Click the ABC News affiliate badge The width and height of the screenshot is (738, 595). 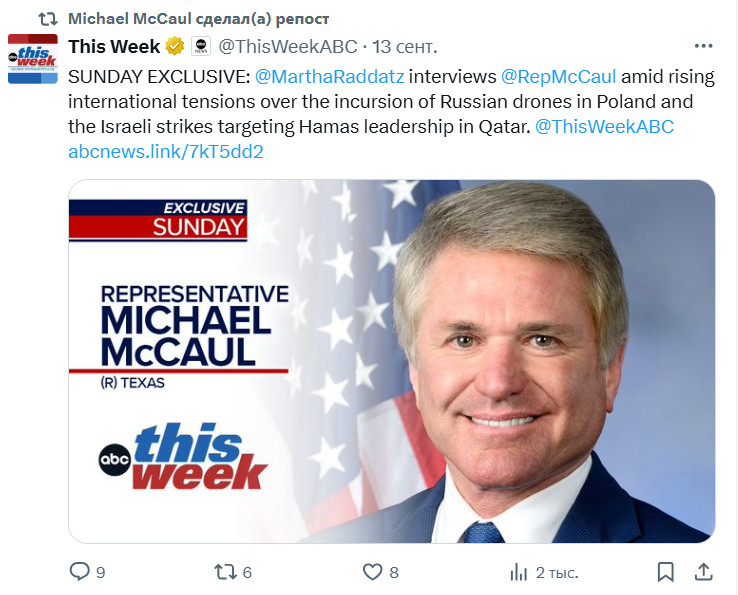click(x=200, y=47)
